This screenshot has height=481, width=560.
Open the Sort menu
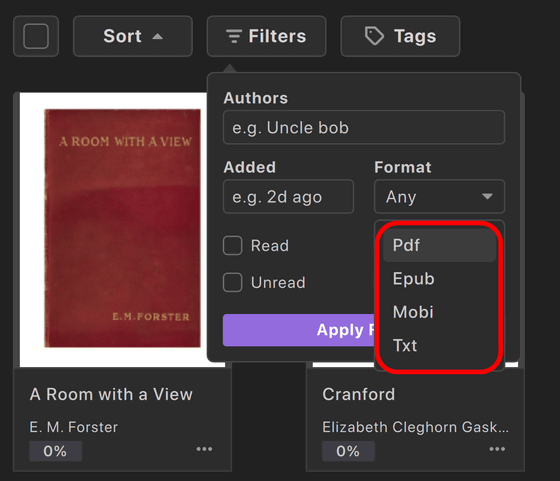pyautogui.click(x=133, y=36)
